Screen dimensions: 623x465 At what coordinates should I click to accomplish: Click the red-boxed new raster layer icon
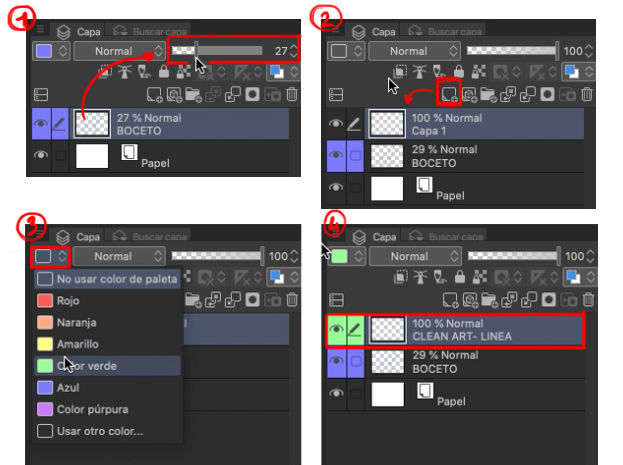click(449, 95)
